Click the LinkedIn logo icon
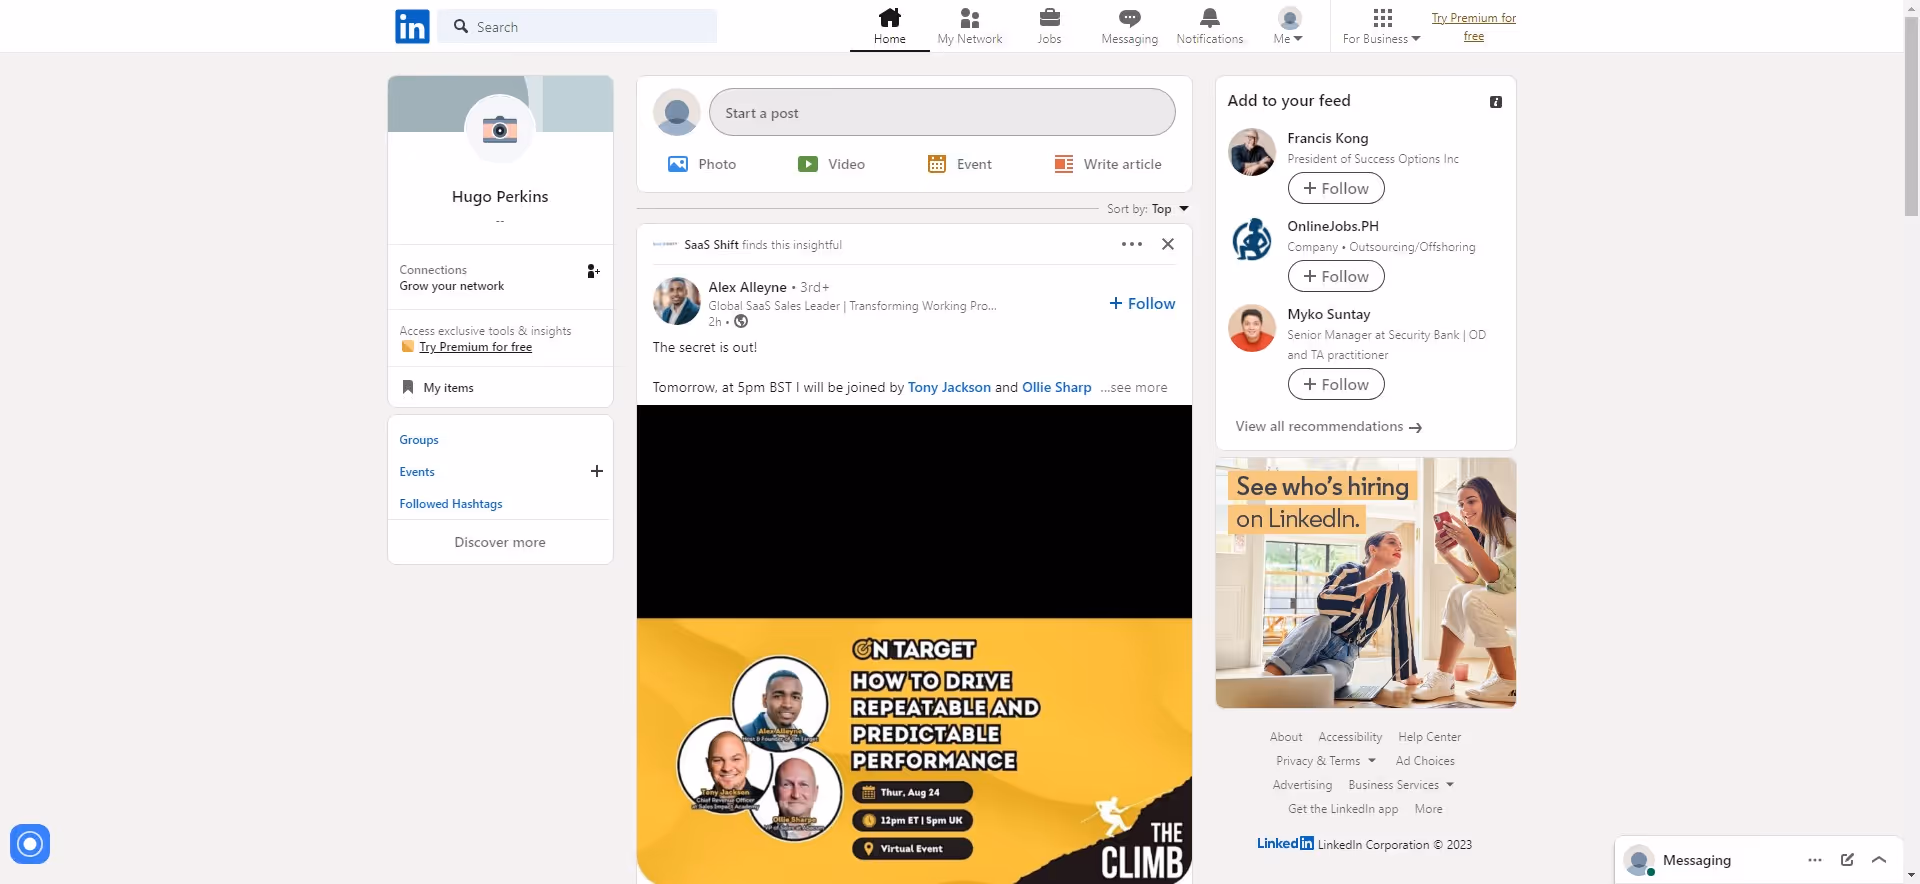The width and height of the screenshot is (1920, 884). click(x=412, y=26)
